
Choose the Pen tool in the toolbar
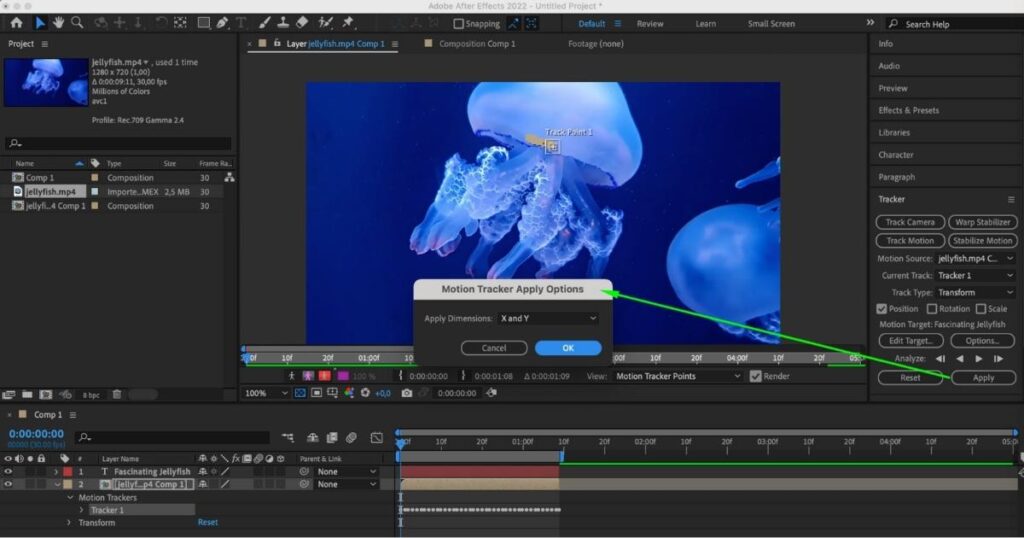[221, 23]
